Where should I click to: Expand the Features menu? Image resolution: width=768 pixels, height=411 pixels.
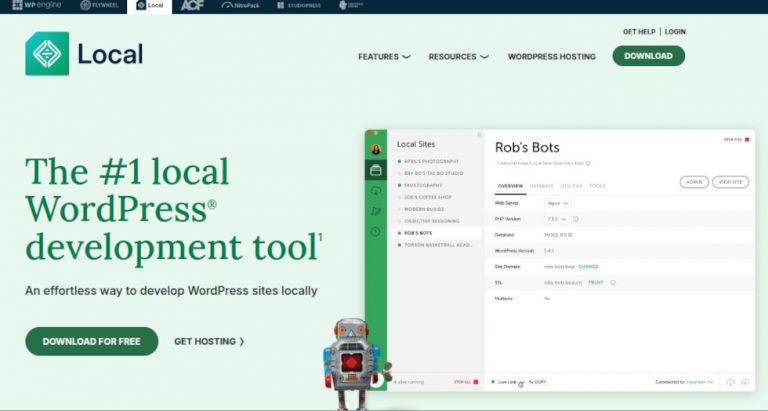tap(384, 57)
